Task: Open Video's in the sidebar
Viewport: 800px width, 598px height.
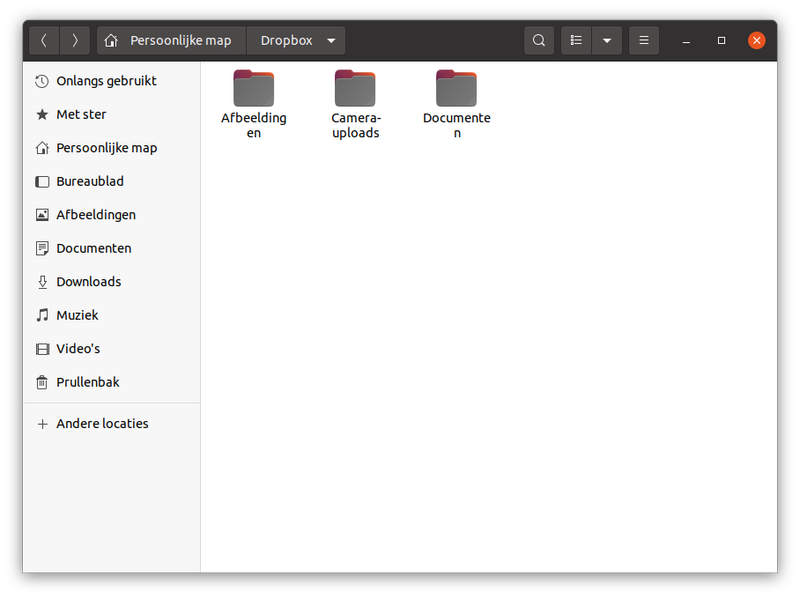Action: (x=78, y=349)
